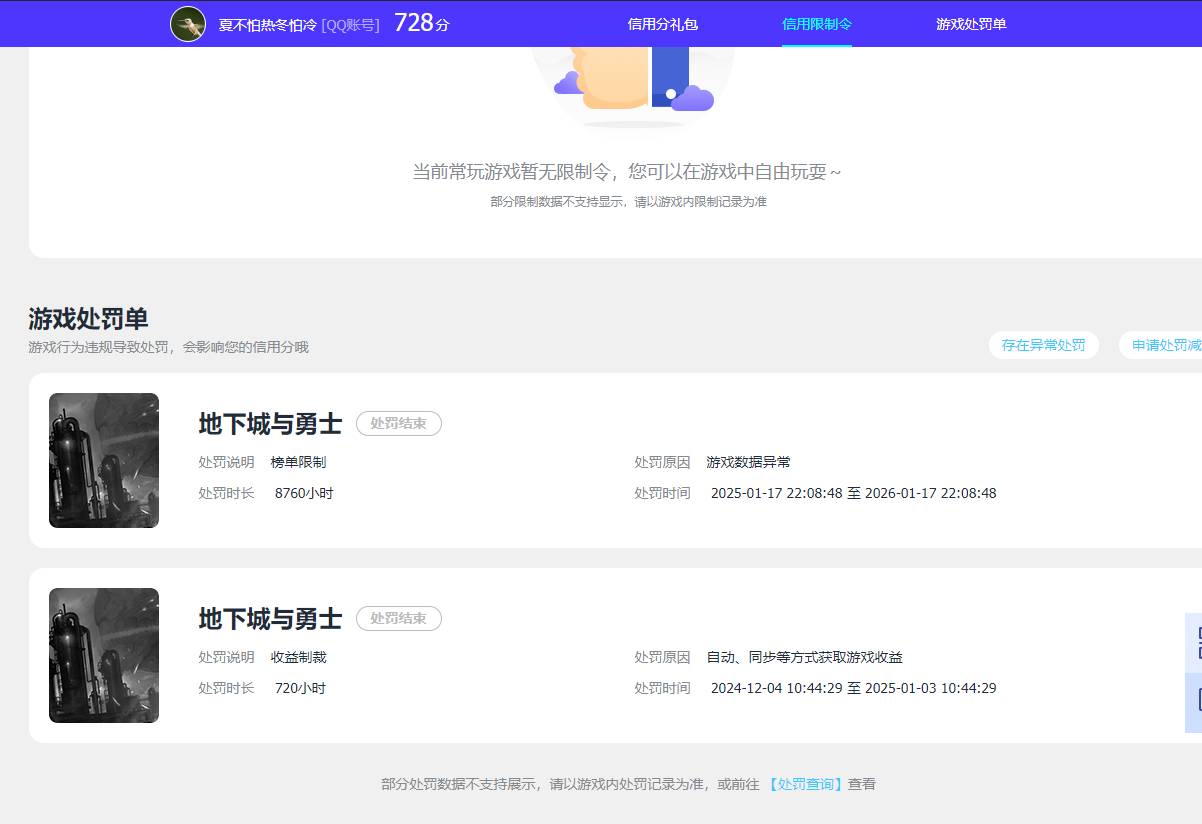The height and width of the screenshot is (824, 1202).
Task: Switch to the 游戏处罚单 tab
Action: [969, 23]
